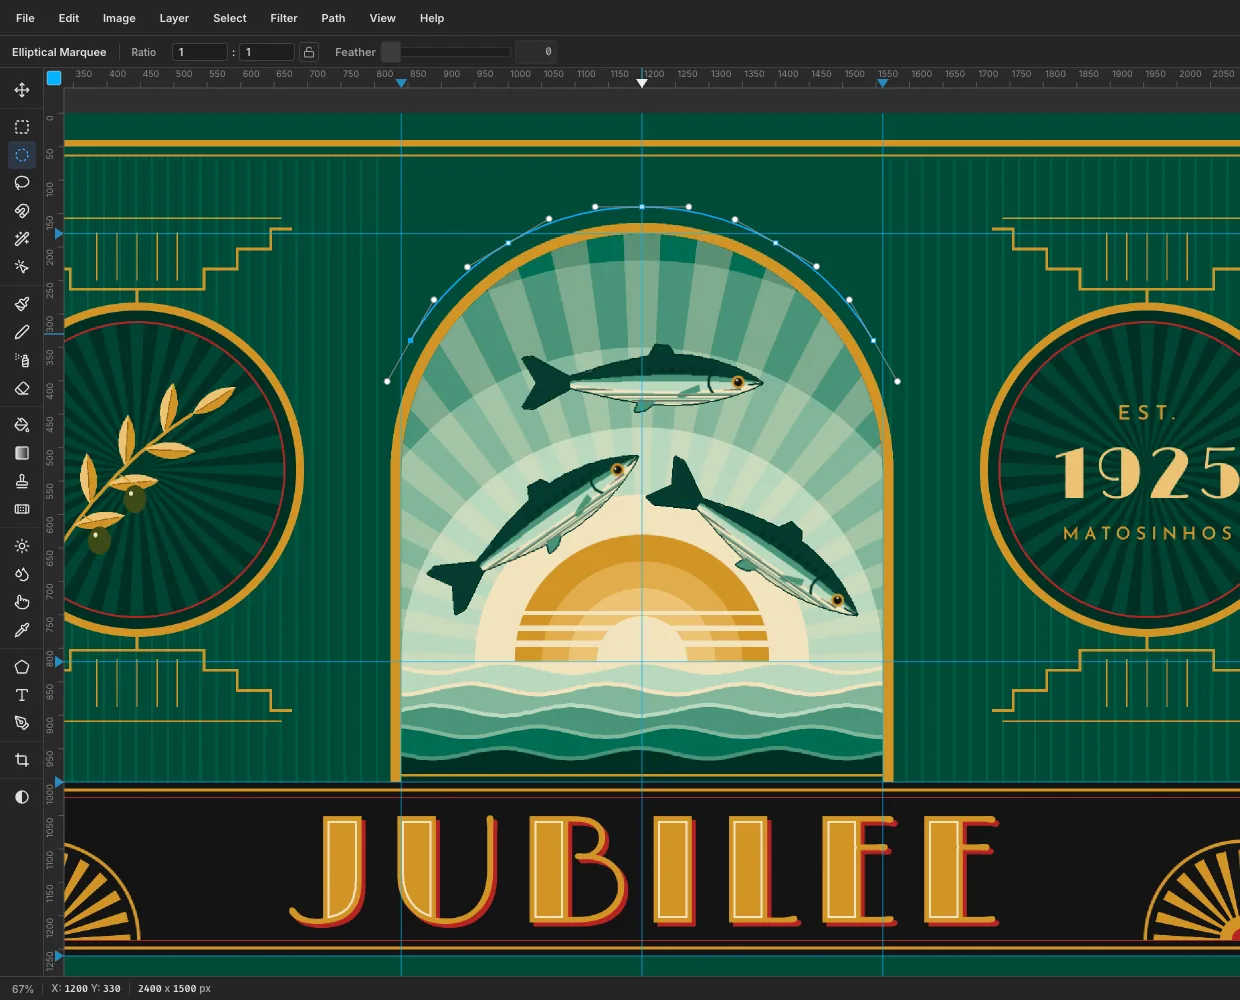Image resolution: width=1240 pixels, height=1000 pixels.
Task: Select the Blur droplet tool
Action: [x=22, y=574]
